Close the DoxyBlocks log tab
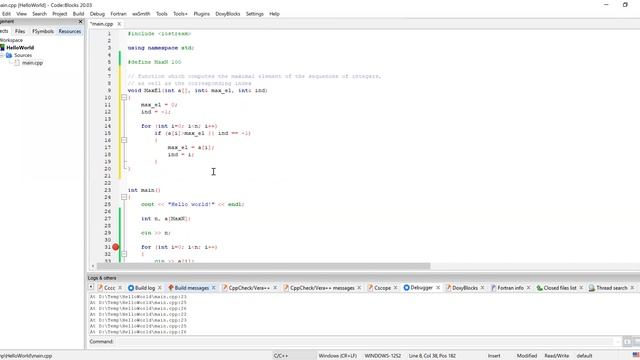Viewport: 640px width, 360px height. pos(482,288)
